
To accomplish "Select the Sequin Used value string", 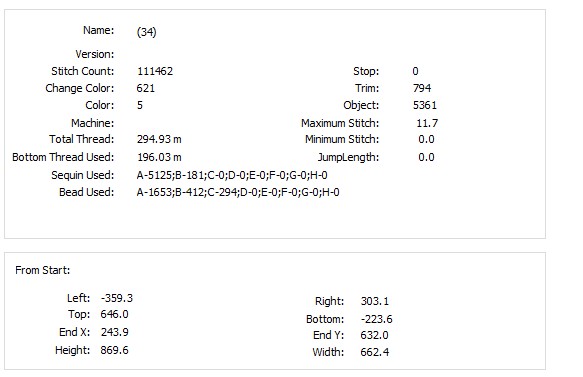I will [x=232, y=175].
